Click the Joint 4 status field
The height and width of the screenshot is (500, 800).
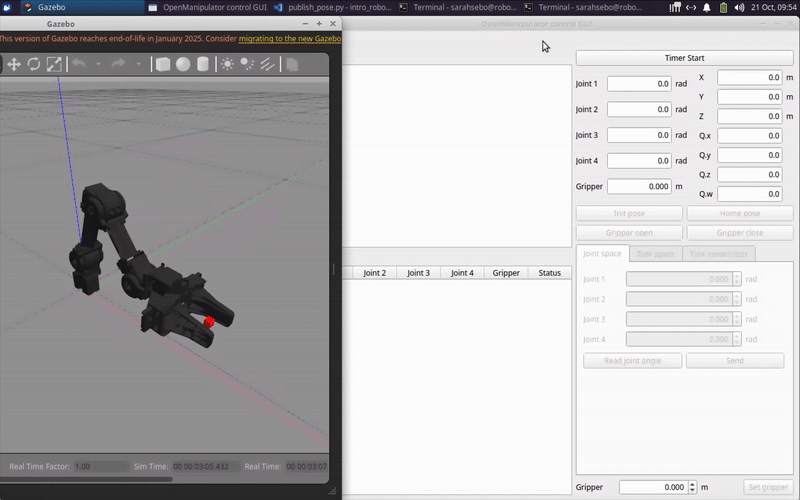point(639,161)
